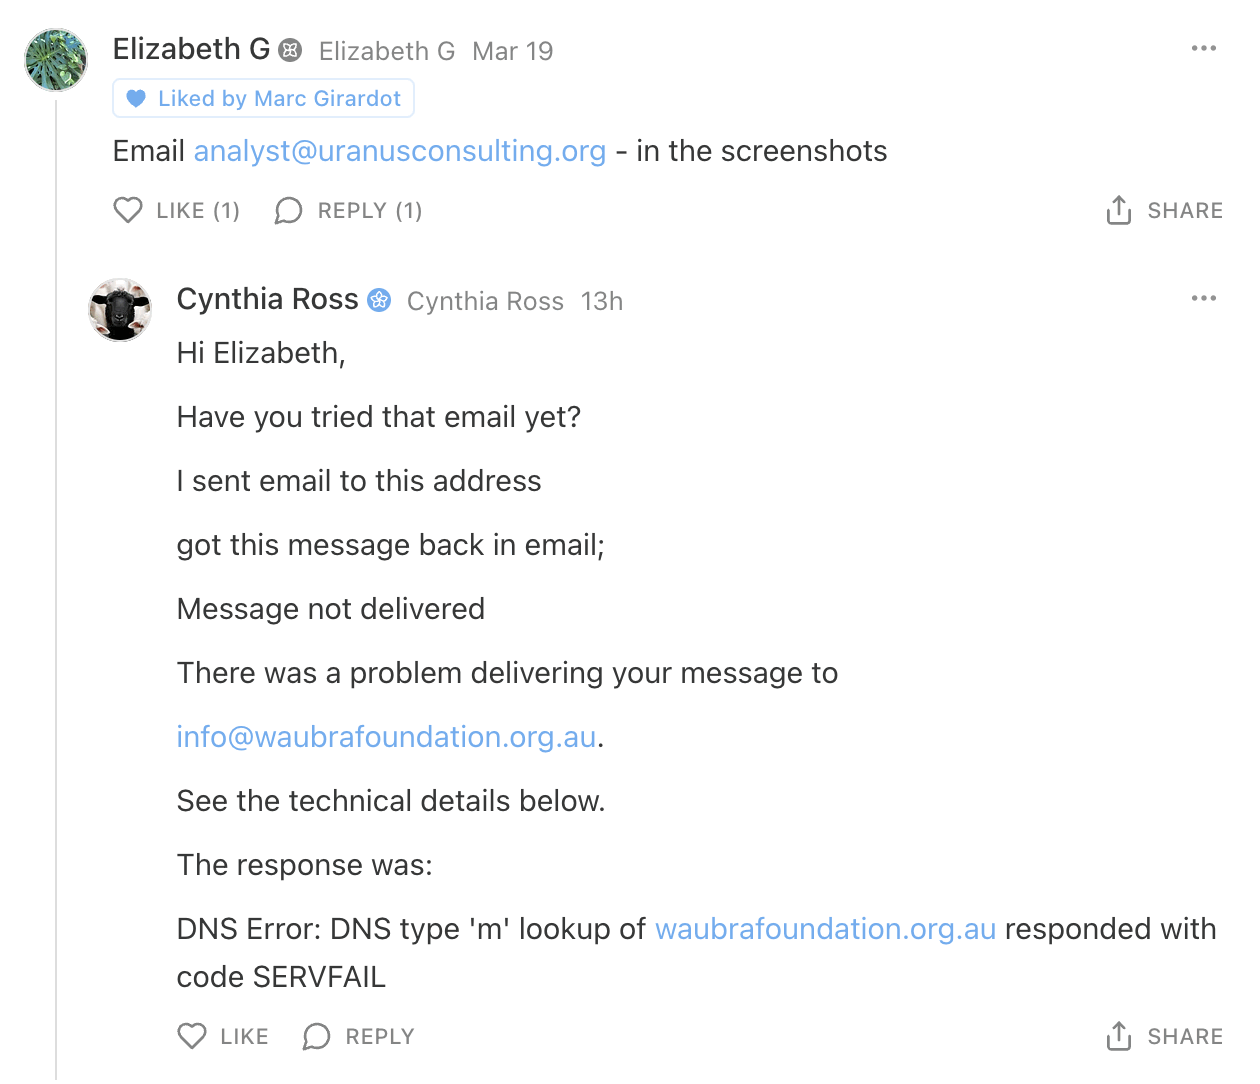Like Cynthia Ross's reply with heart icon

192,1036
